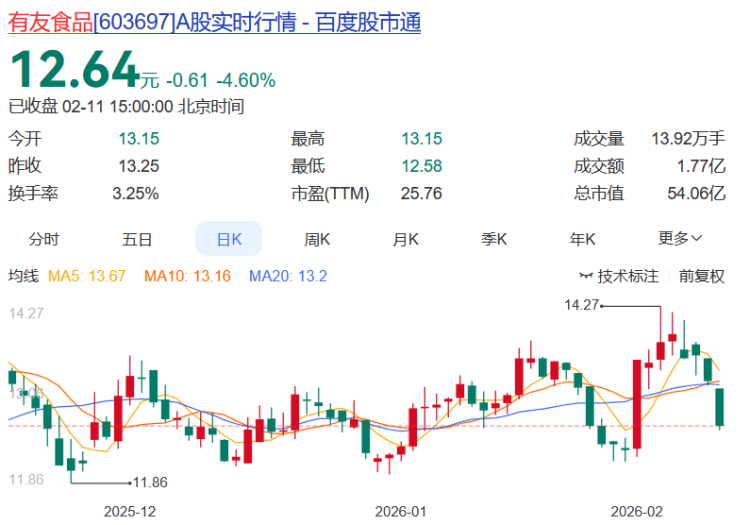Click the 换手率 value 3.25%
The height and width of the screenshot is (525, 750).
(135, 194)
